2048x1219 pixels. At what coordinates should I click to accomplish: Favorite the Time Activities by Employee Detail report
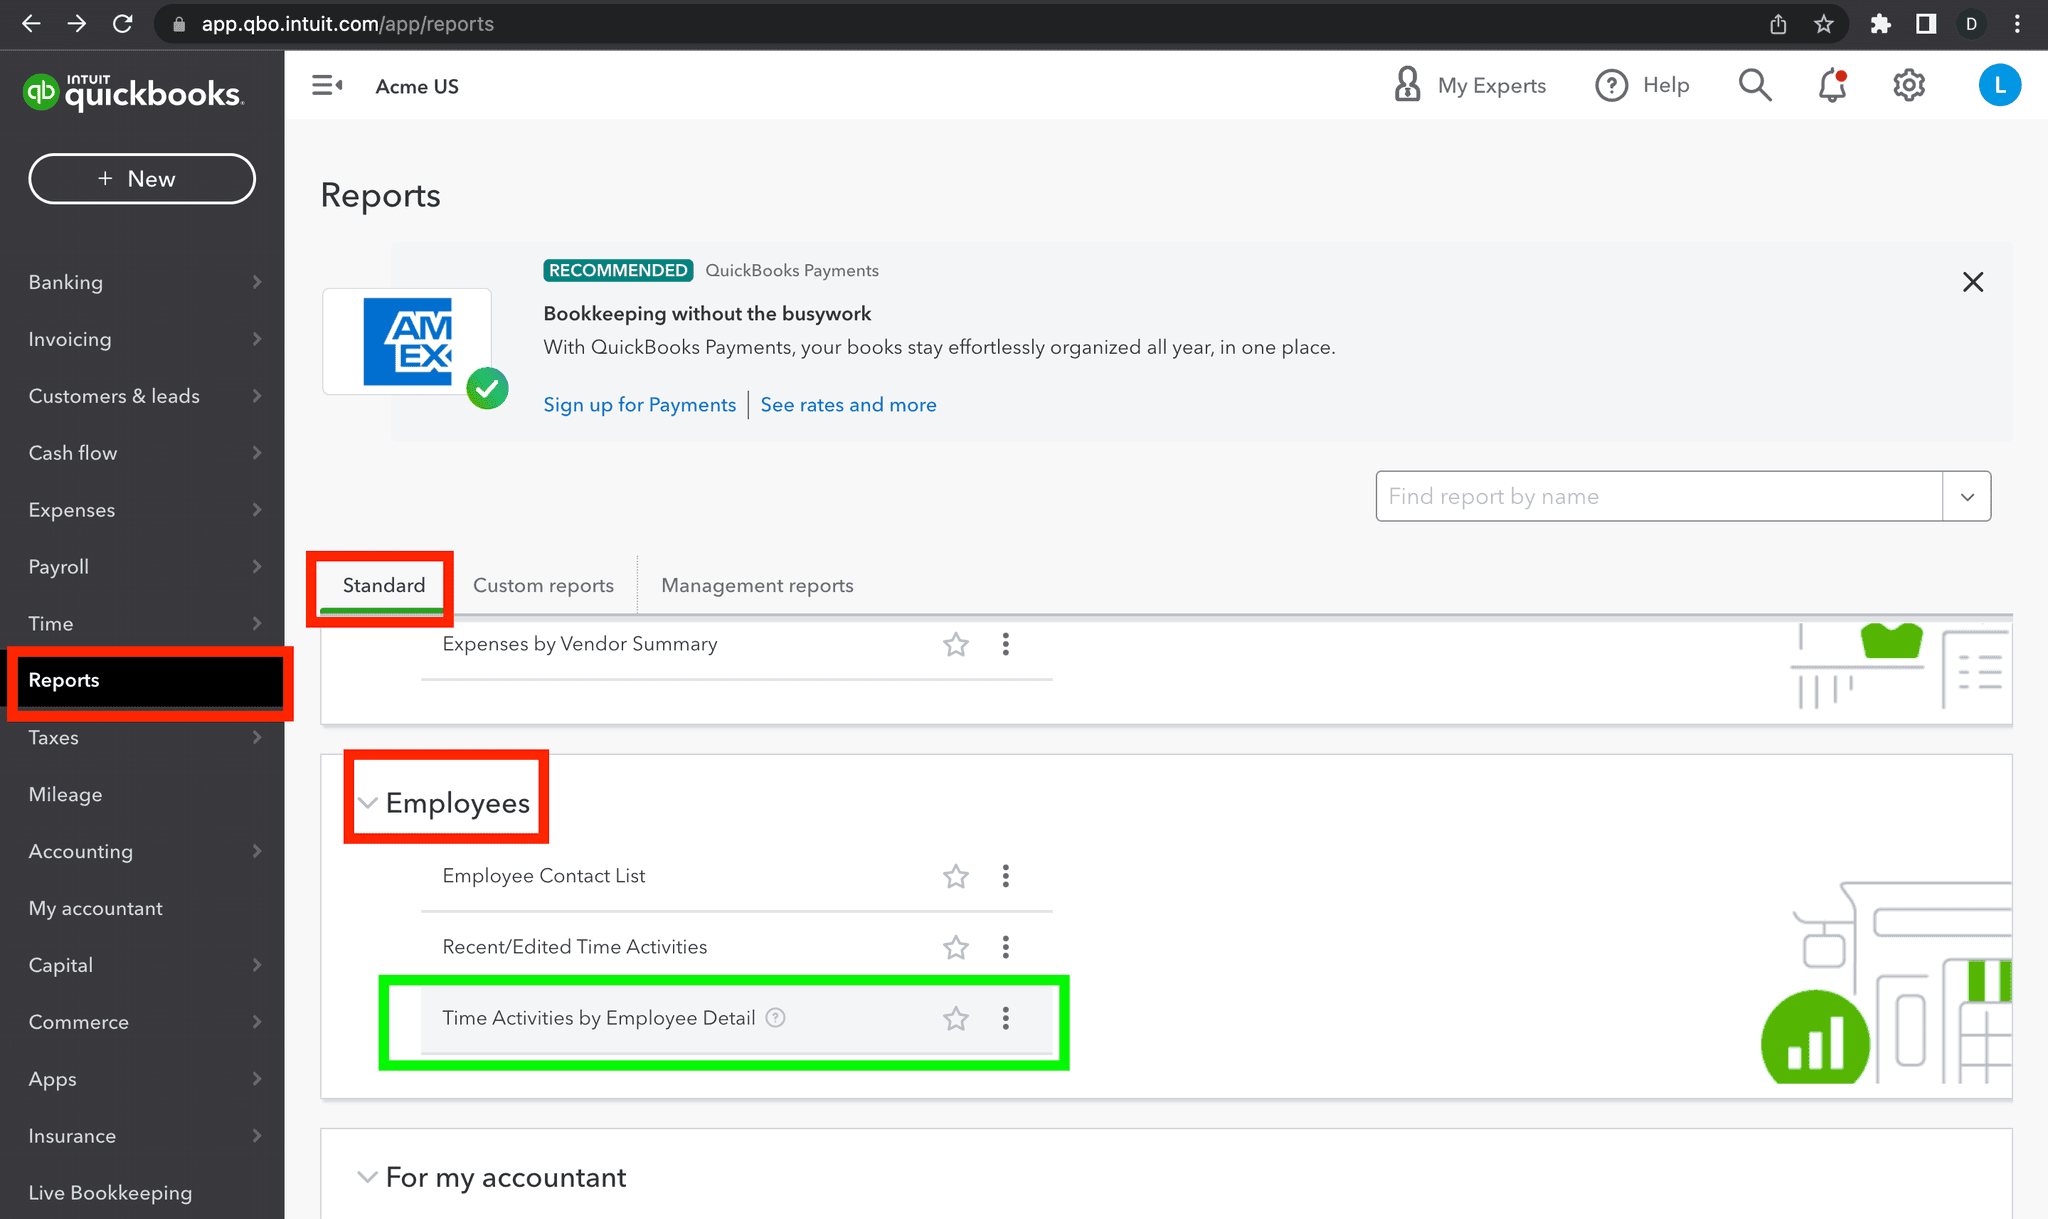pos(955,1018)
